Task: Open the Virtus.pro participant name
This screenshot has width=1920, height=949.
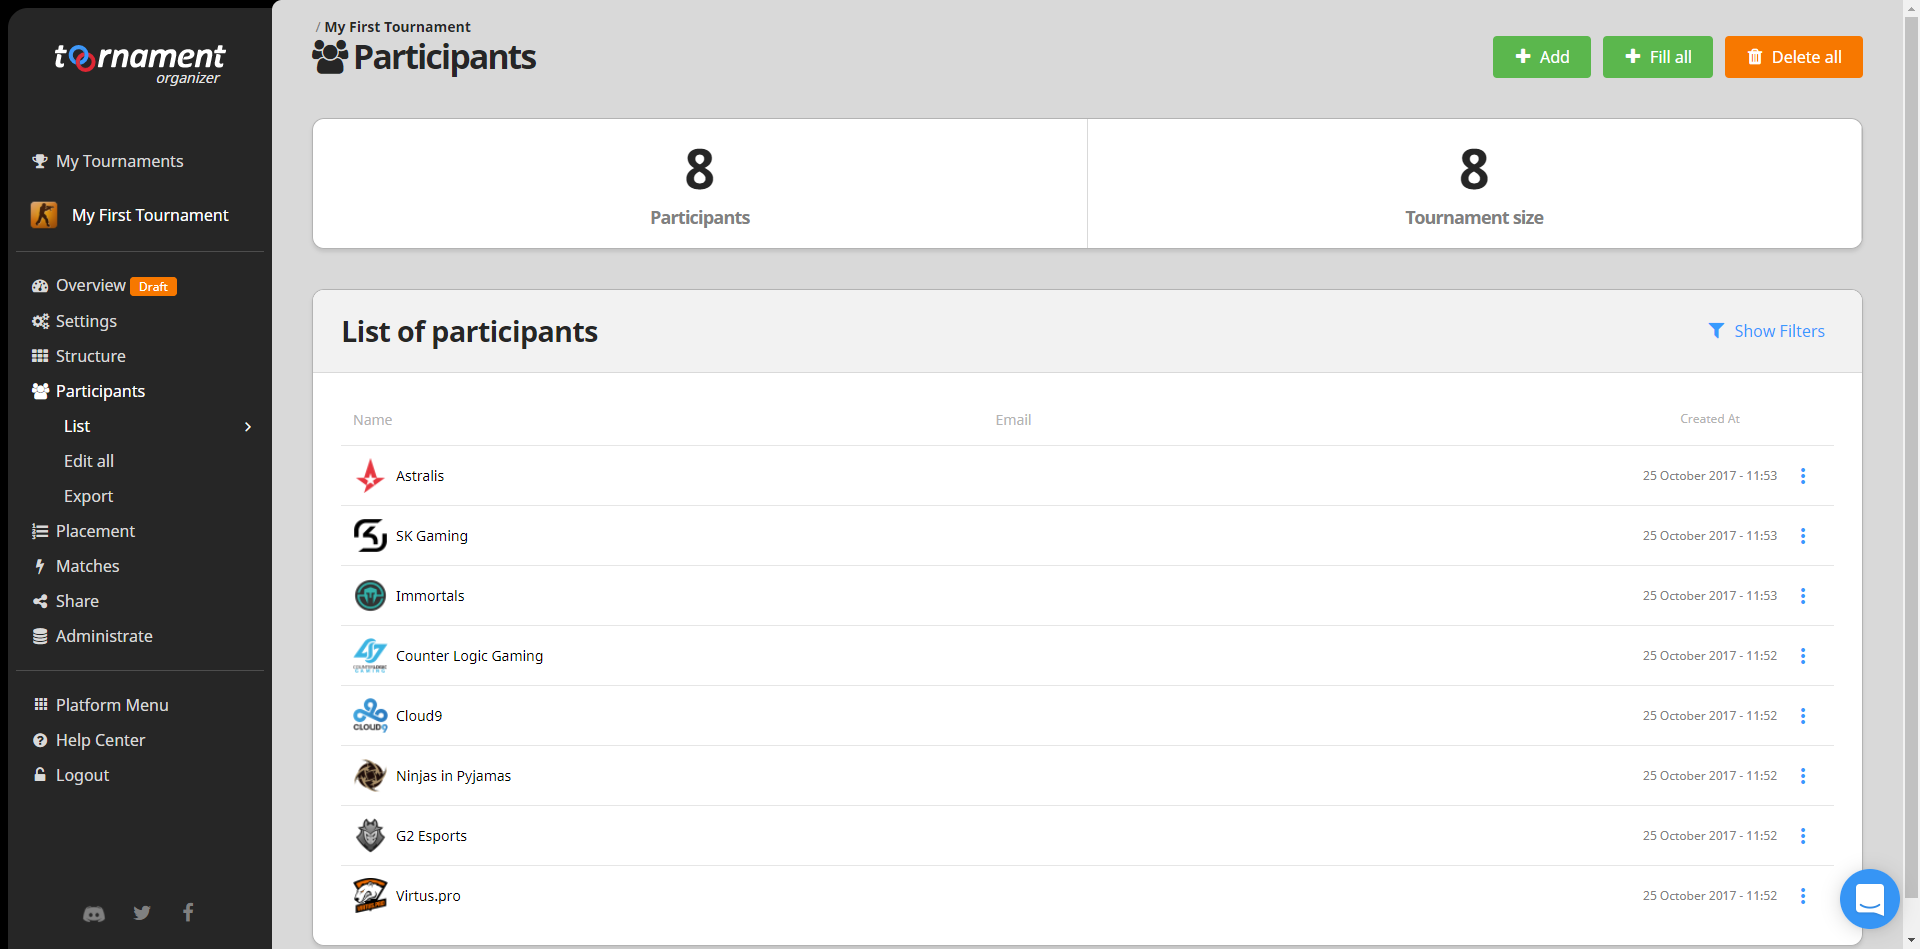Action: coord(428,896)
